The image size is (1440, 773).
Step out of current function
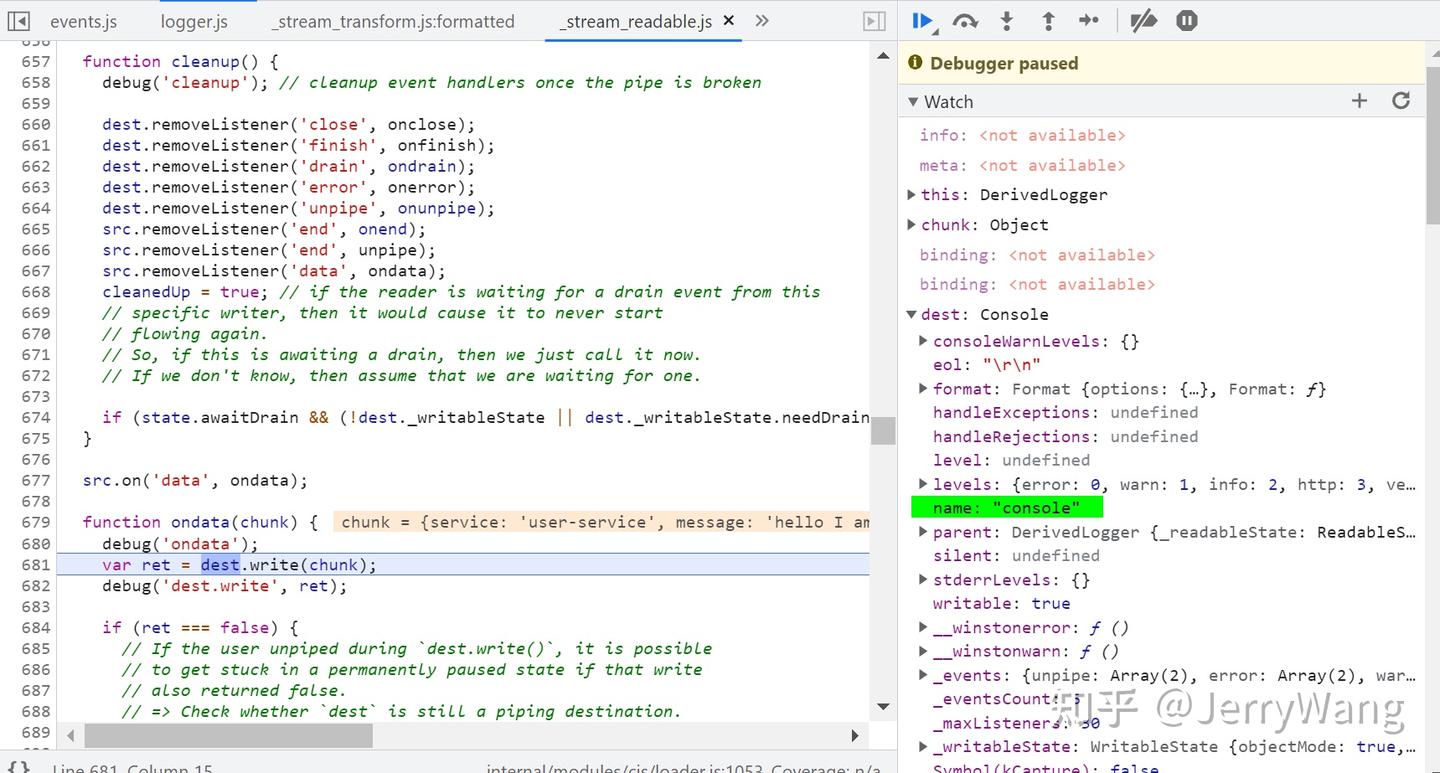click(1048, 21)
